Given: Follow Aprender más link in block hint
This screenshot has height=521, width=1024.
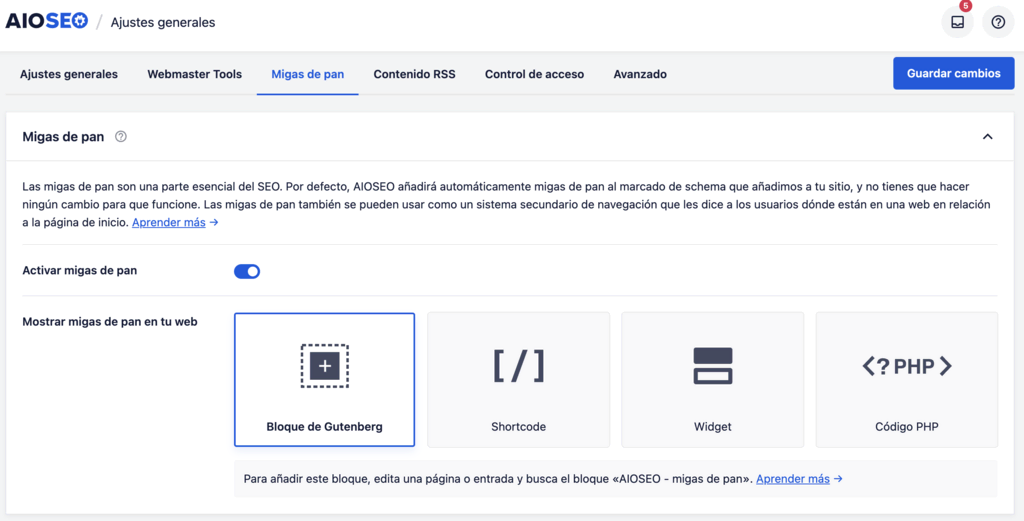Looking at the screenshot, I should [x=798, y=479].
